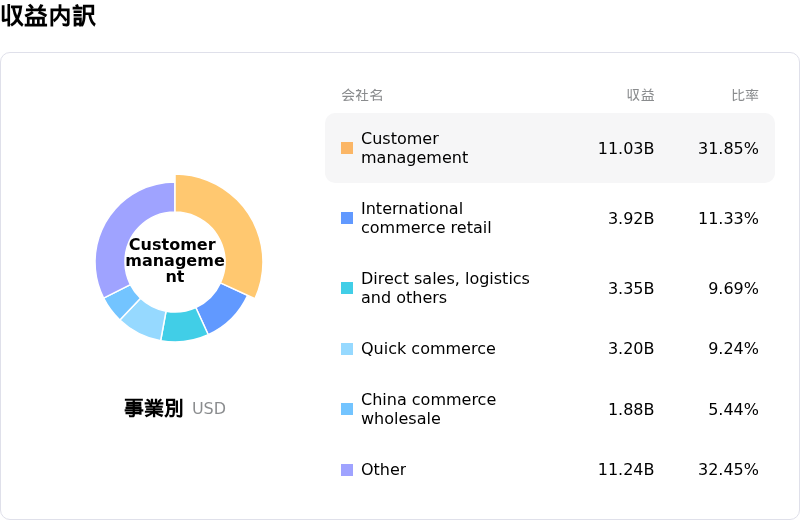Click the 比率 column header

coord(745,95)
